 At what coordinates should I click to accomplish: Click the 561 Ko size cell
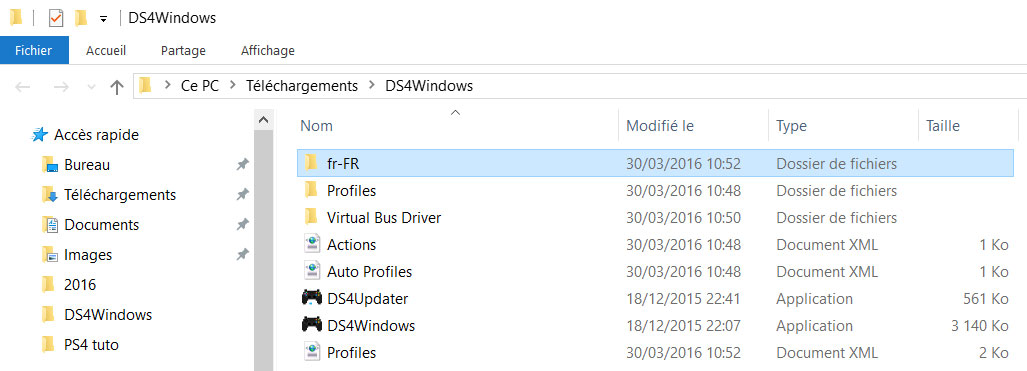tap(986, 299)
